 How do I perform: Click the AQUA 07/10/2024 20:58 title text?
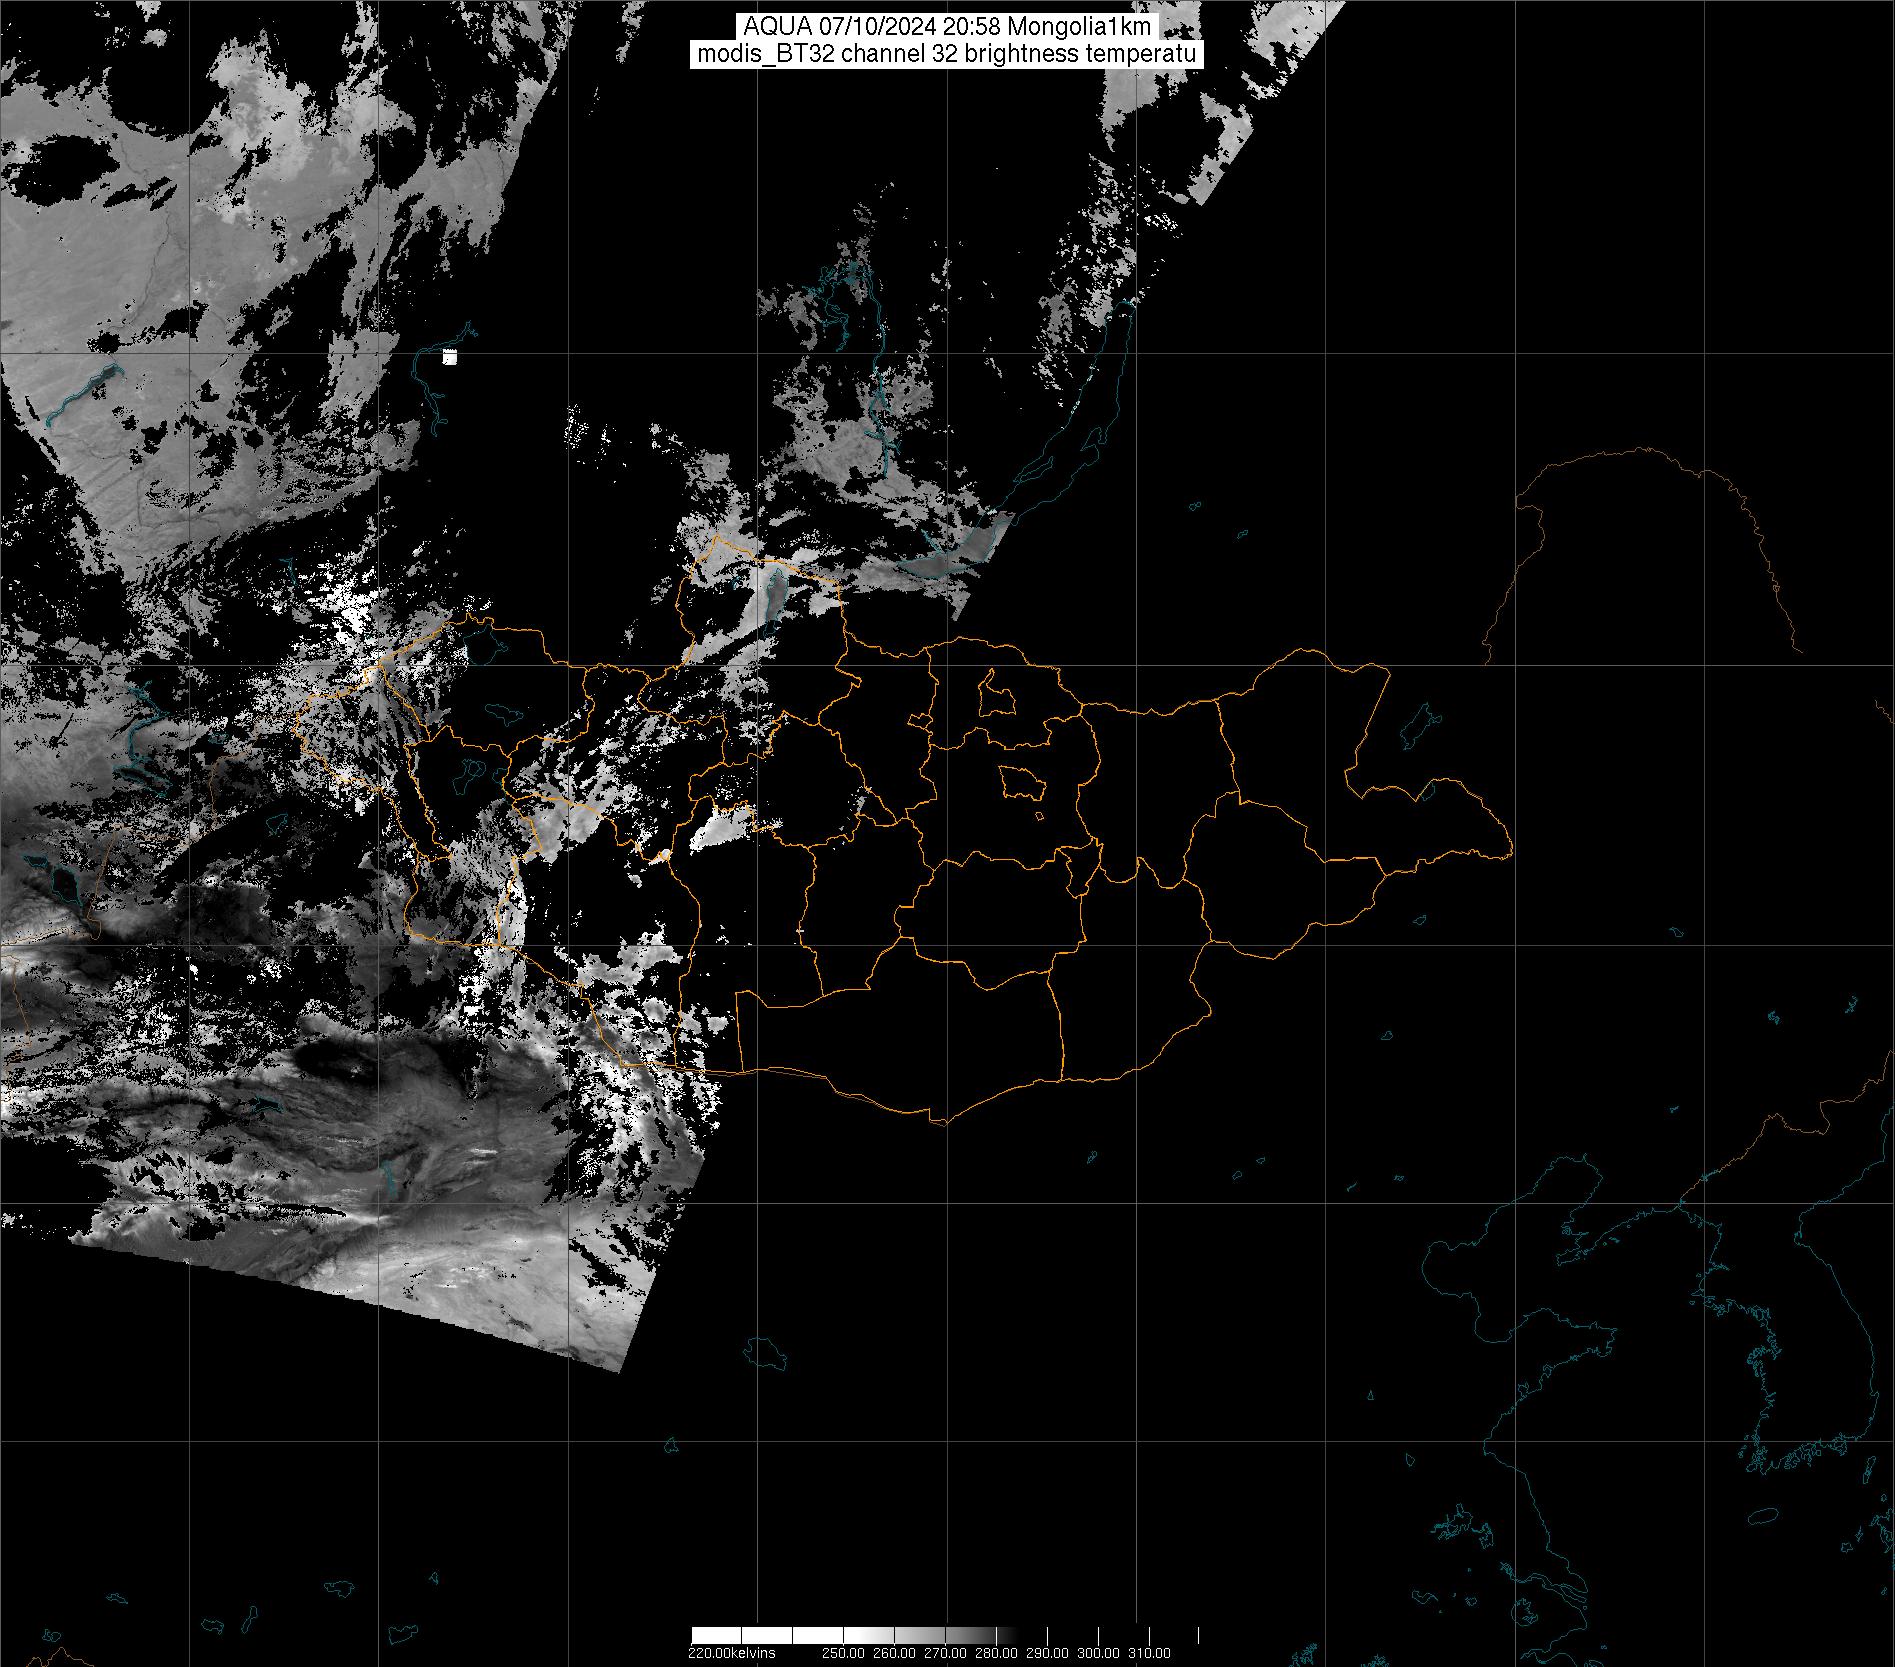click(946, 27)
